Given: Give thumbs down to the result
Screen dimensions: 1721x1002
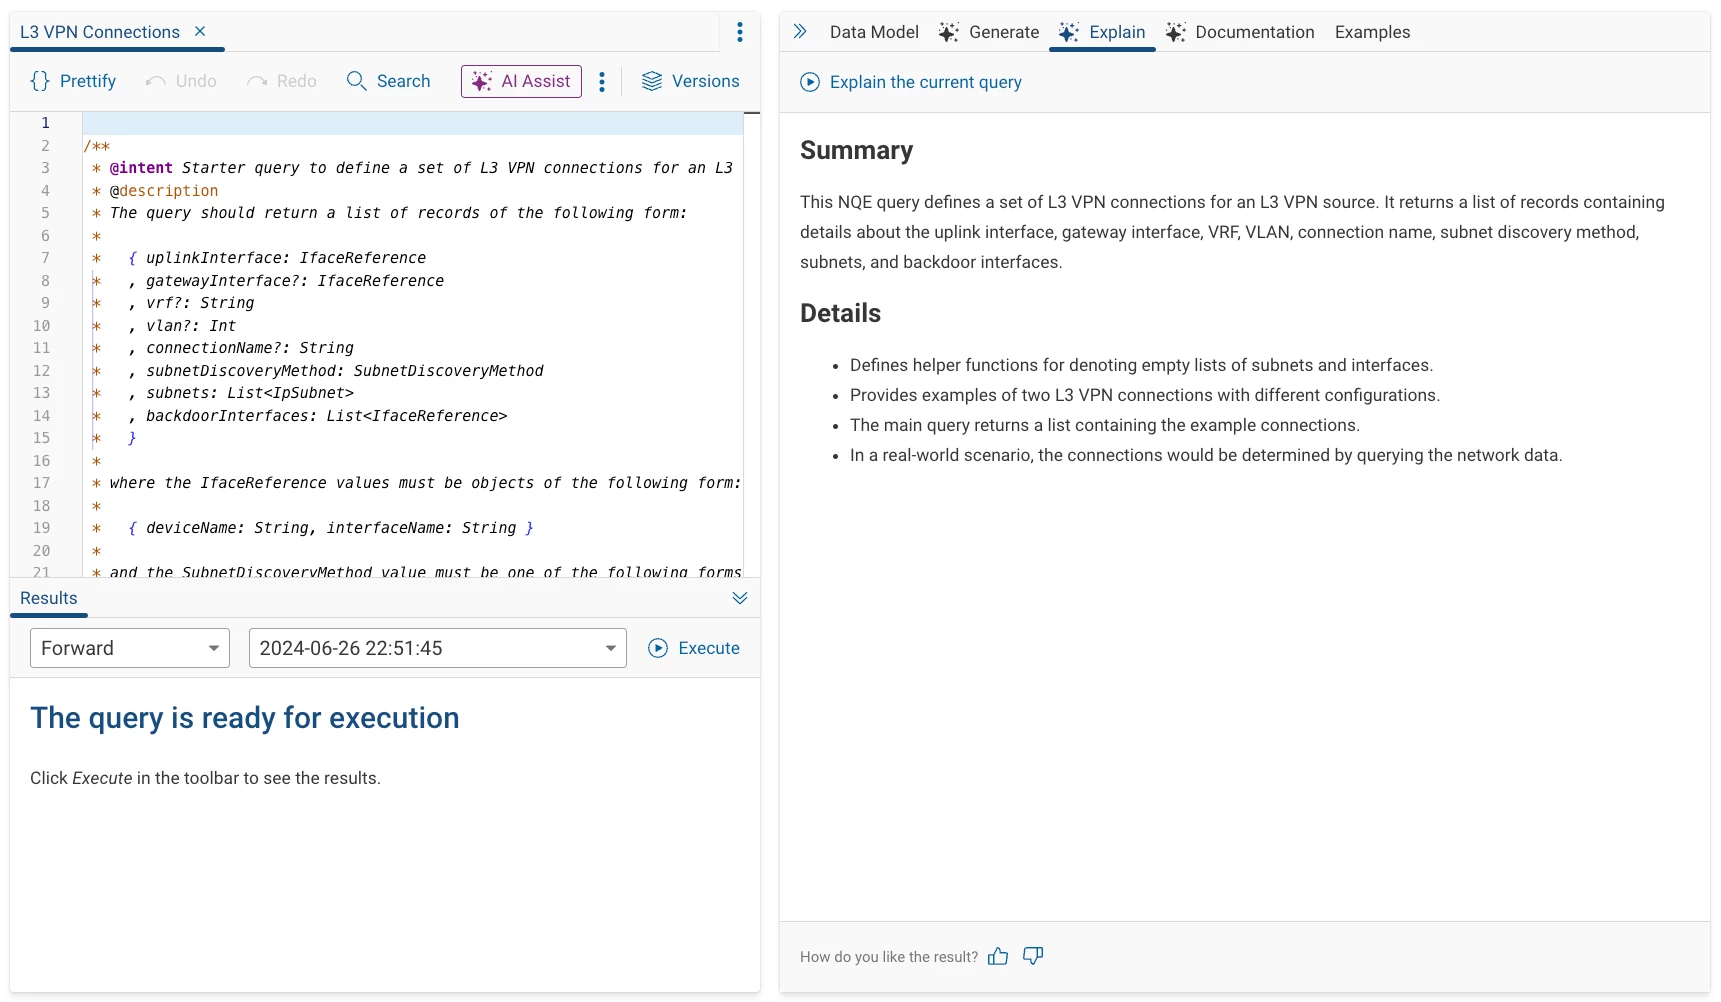Looking at the screenshot, I should 1033,956.
